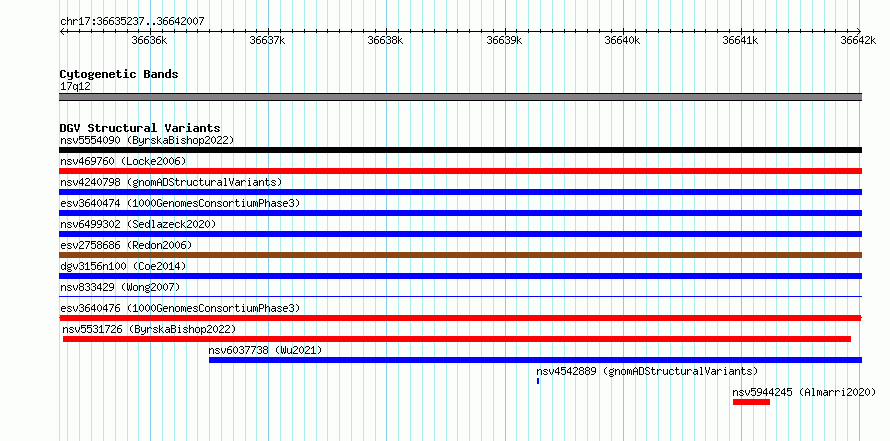
Task: Open the dgv3156n100 (Coe2014) label
Action: pyautogui.click(x=123, y=266)
